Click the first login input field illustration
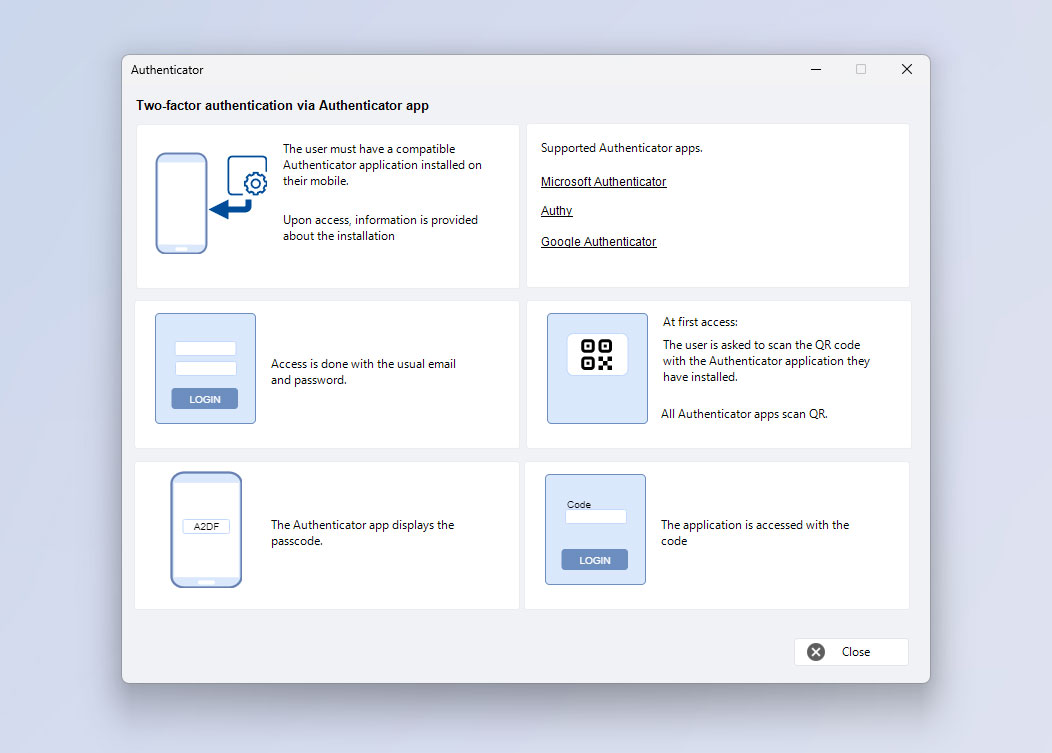 (205, 348)
